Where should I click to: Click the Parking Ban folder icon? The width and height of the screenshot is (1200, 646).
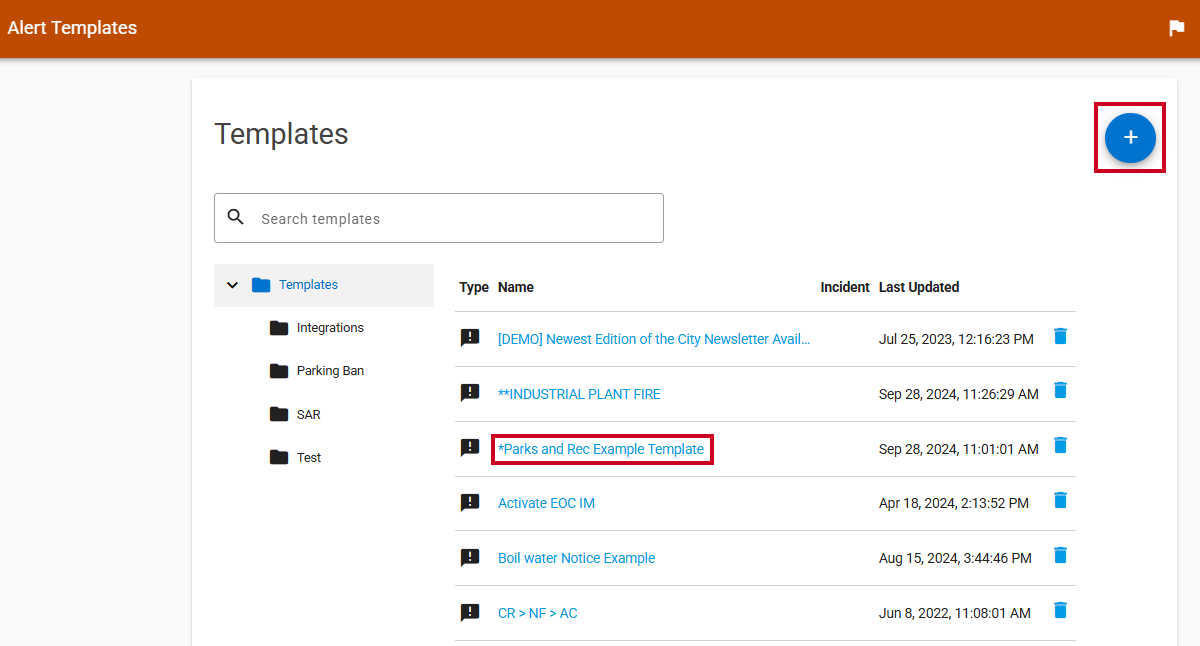pos(279,371)
